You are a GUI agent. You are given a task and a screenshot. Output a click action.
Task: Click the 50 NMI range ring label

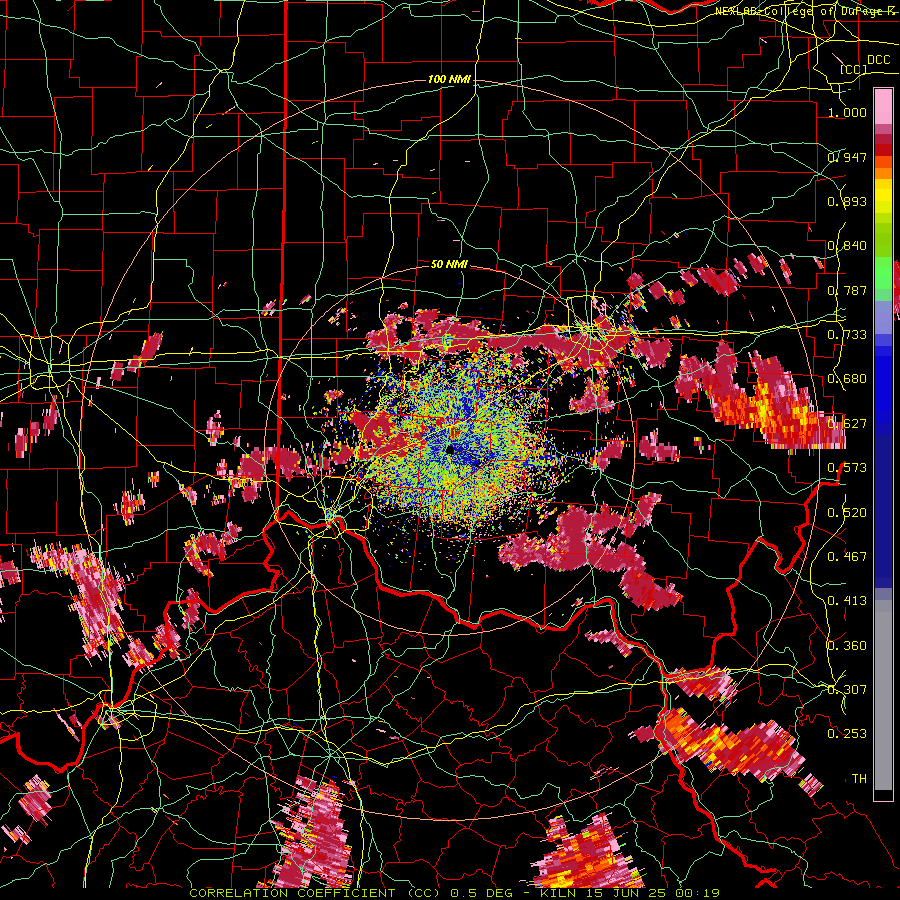click(x=449, y=264)
